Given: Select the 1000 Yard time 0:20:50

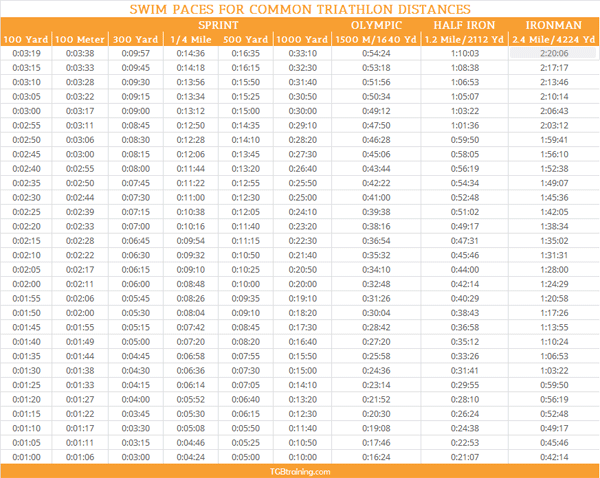Looking at the screenshot, I should 302,269.
